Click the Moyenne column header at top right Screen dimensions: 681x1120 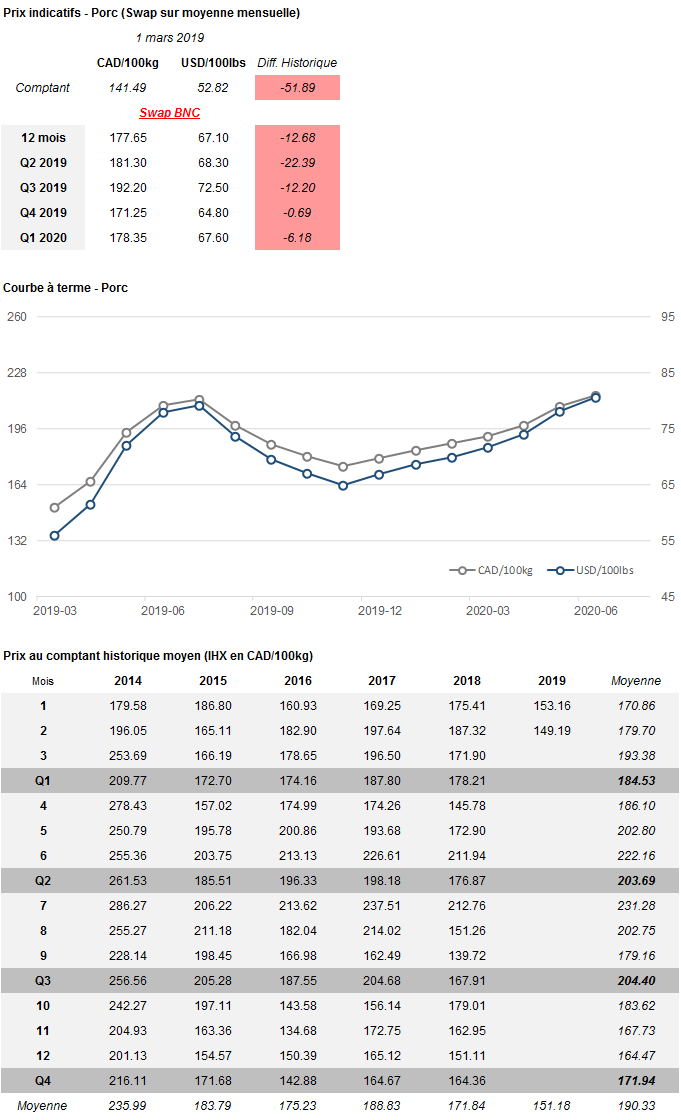(x=635, y=681)
